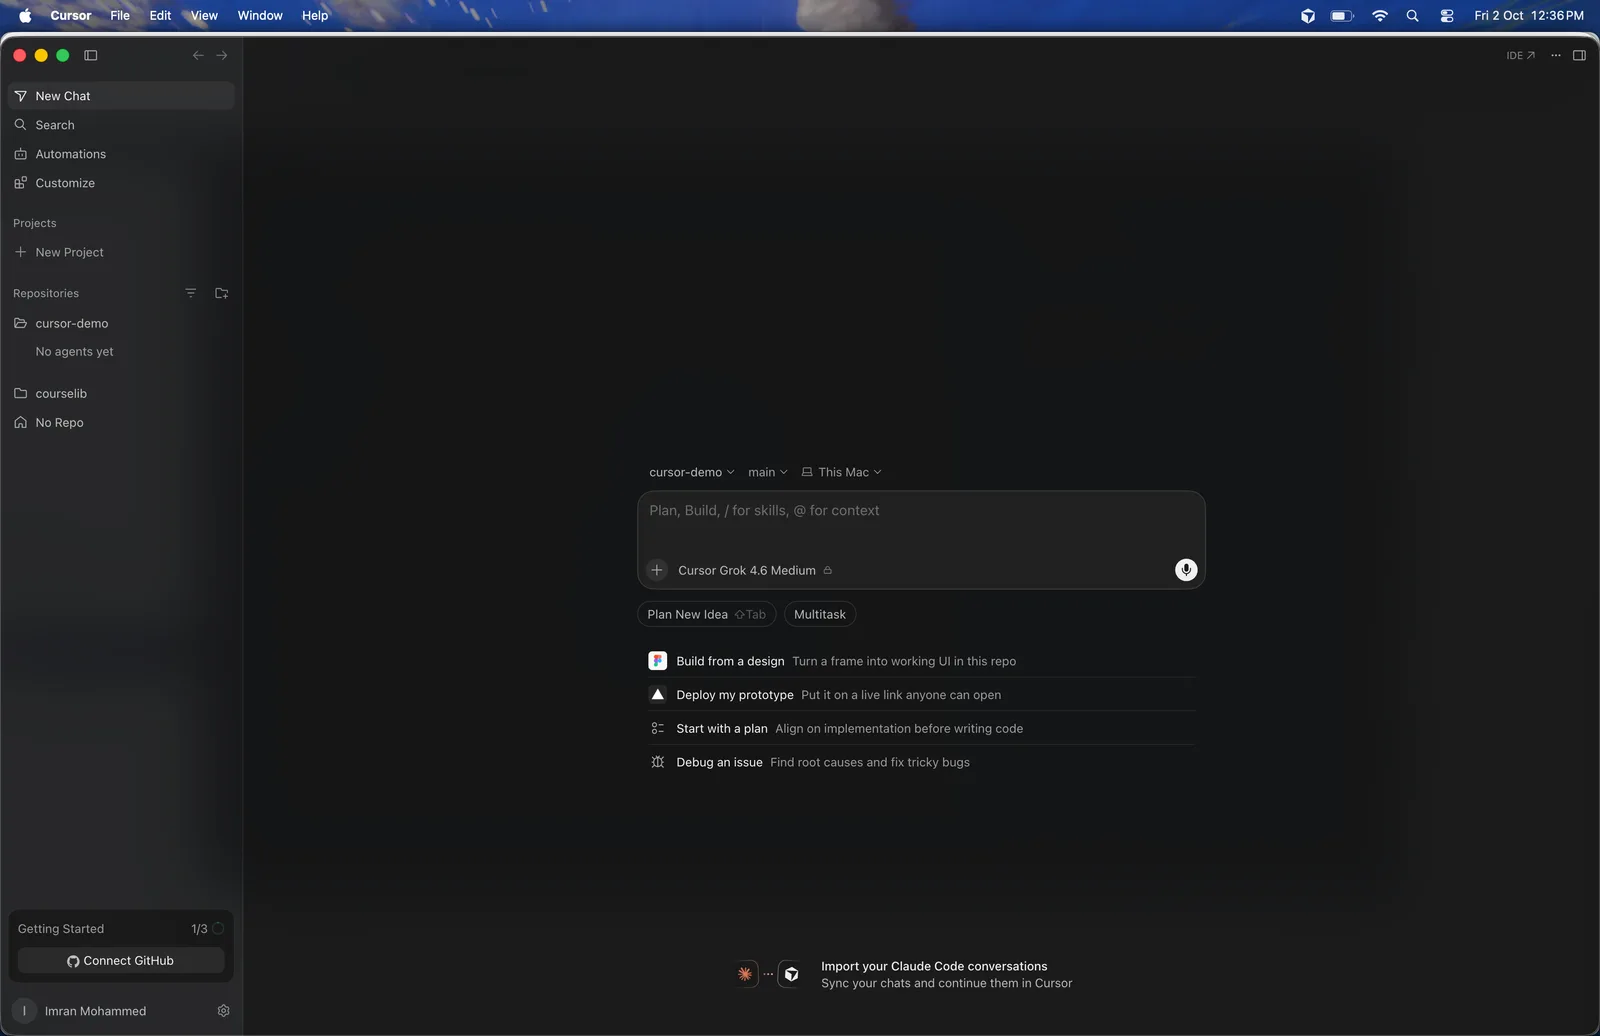Click the Plan New Idea button
The image size is (1600, 1036).
pyautogui.click(x=706, y=614)
